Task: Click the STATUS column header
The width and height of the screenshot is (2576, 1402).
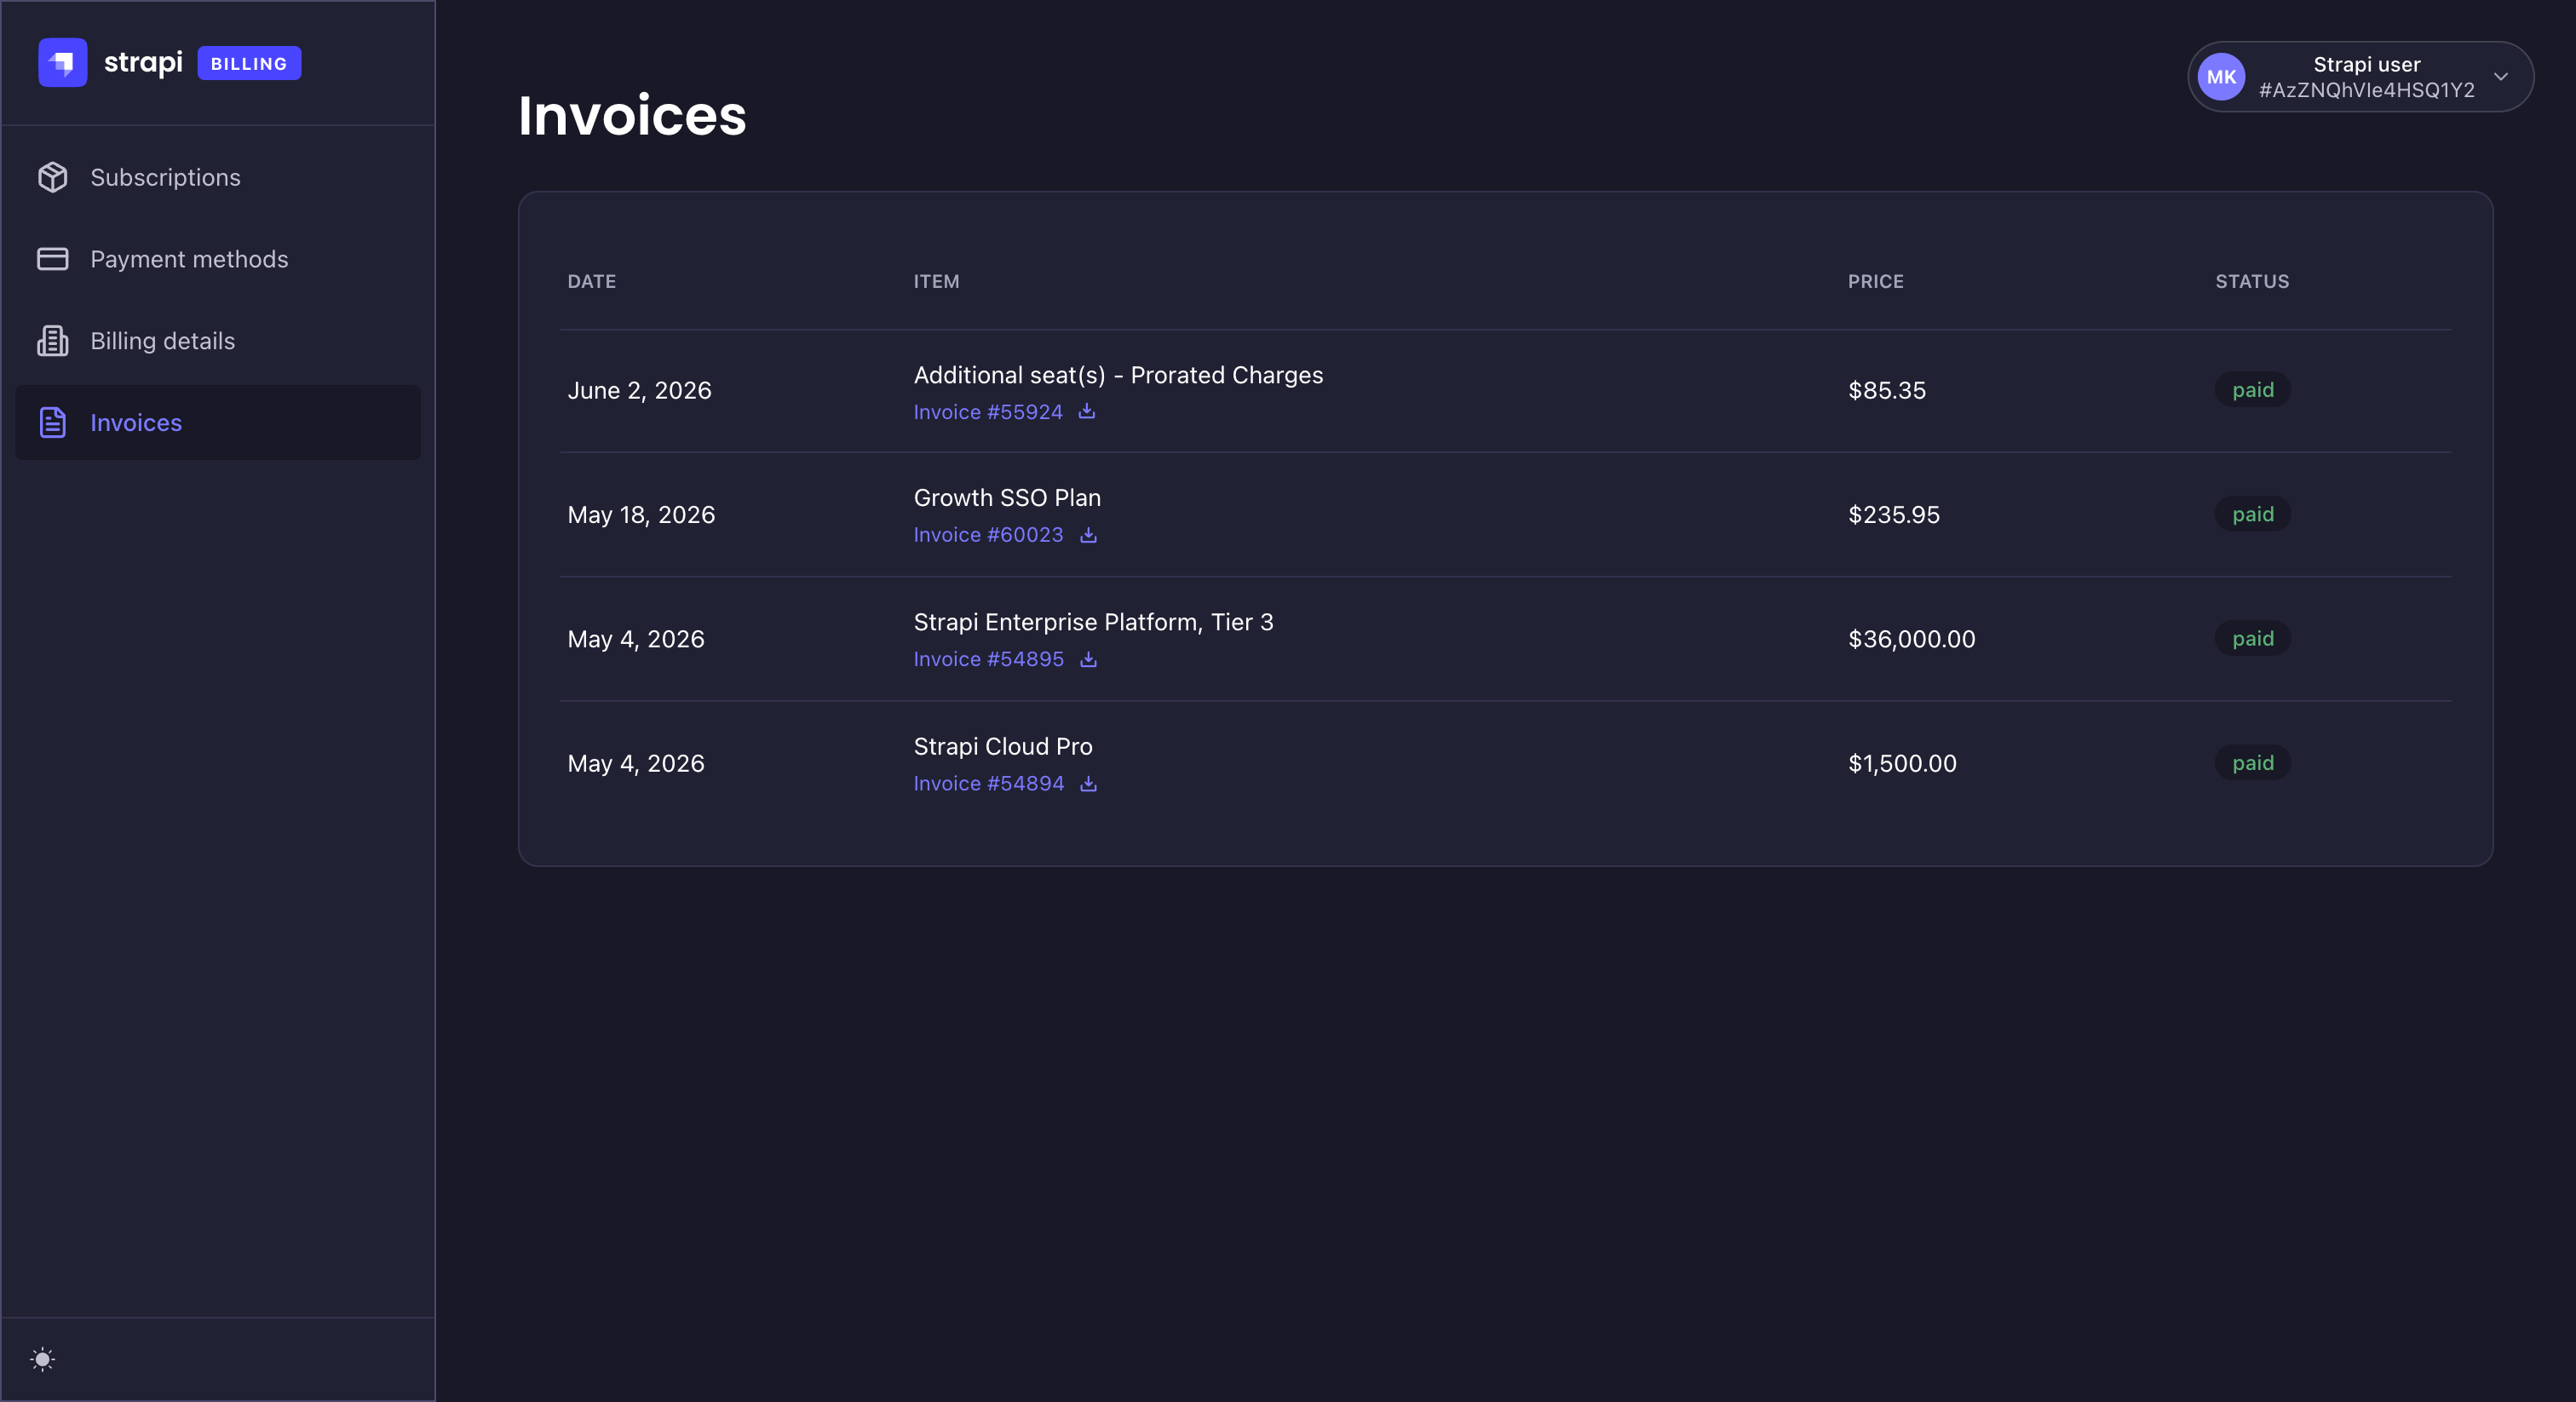Action: tap(2252, 281)
